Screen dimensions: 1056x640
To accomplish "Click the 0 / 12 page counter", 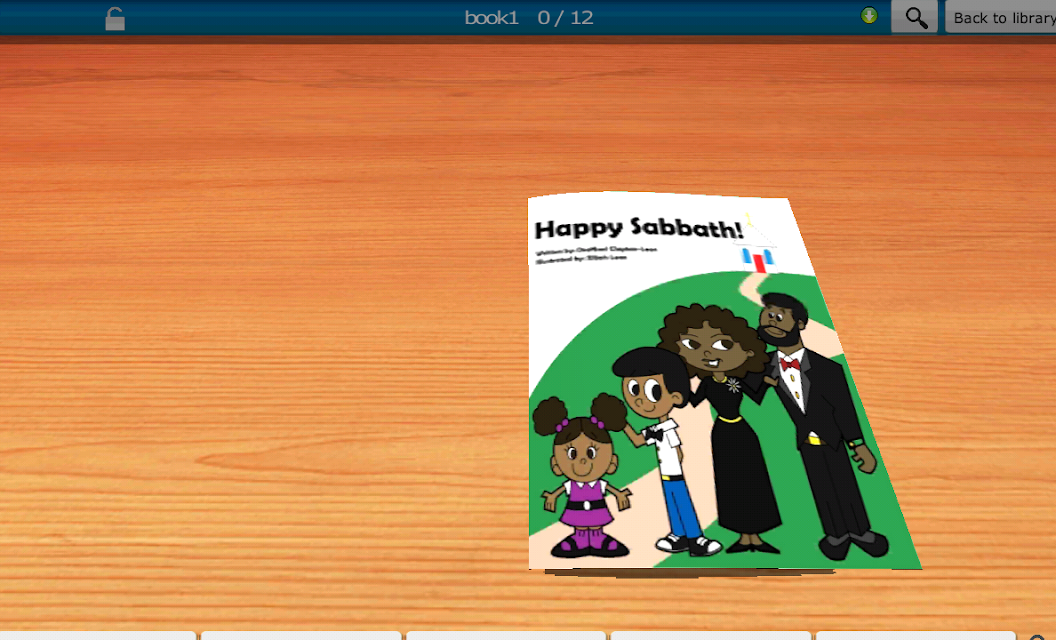I will 566,18.
